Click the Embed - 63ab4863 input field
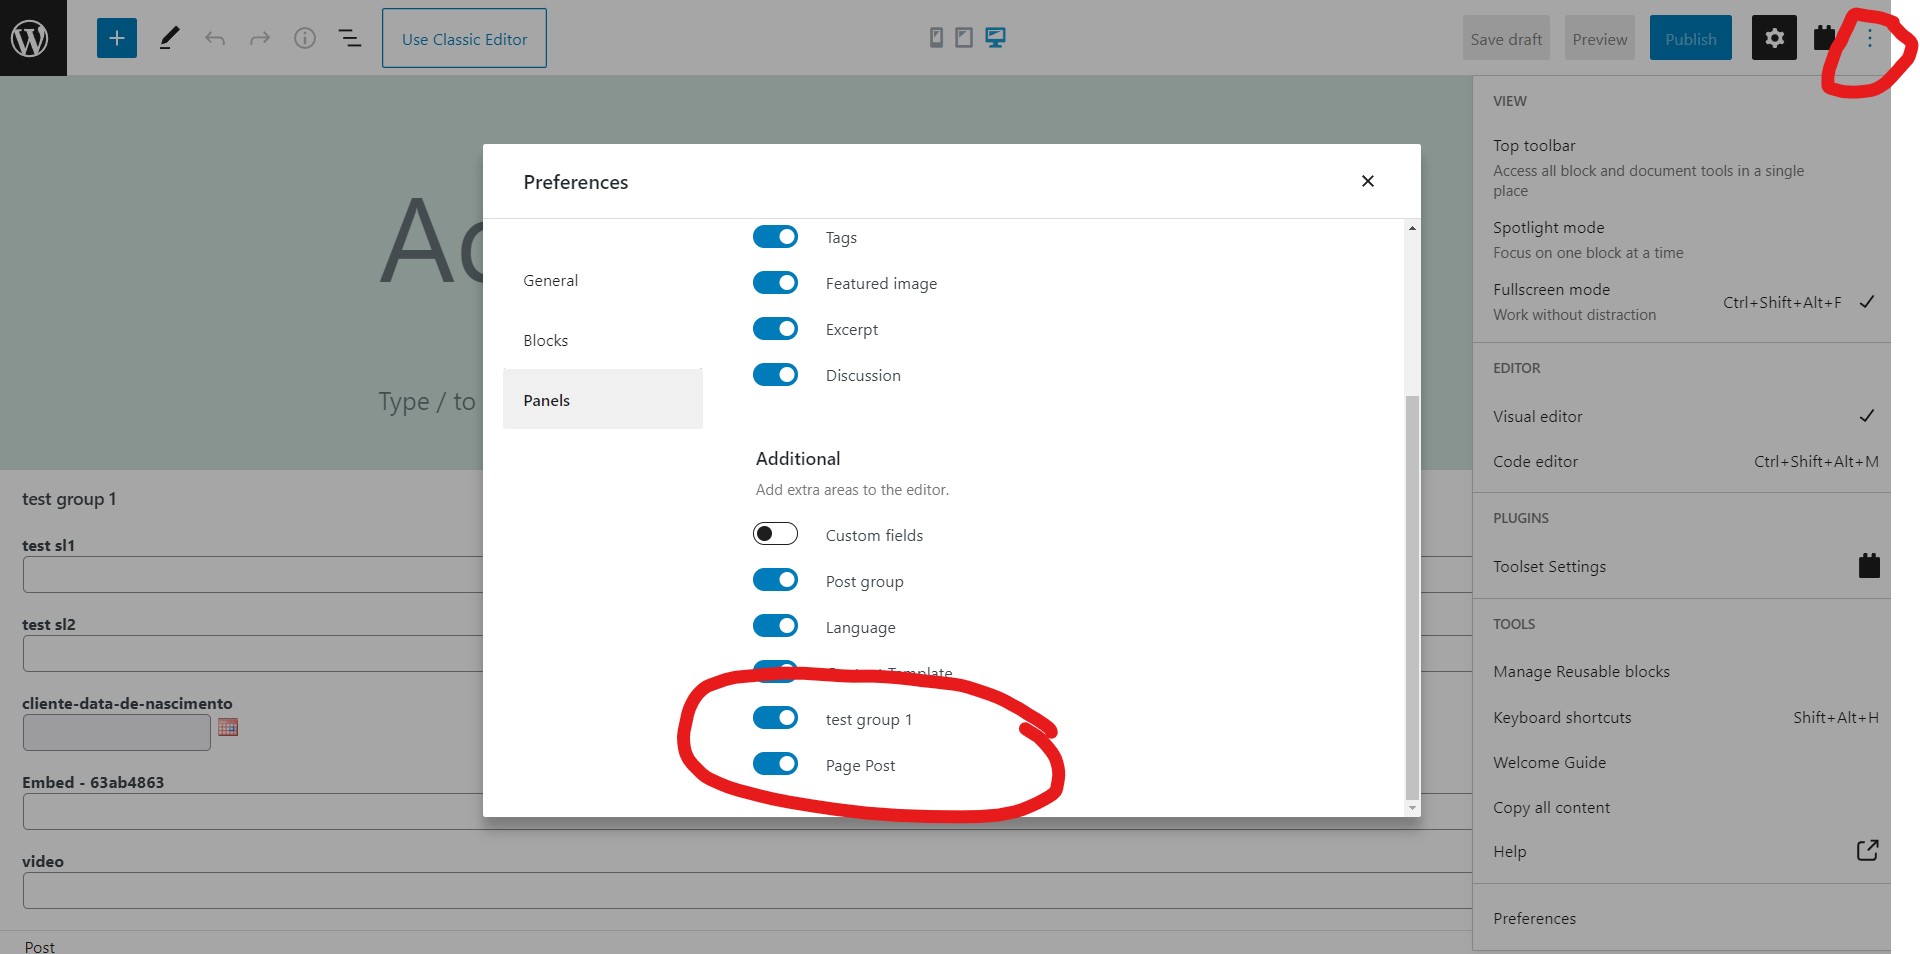The height and width of the screenshot is (954, 1920). pos(253,811)
